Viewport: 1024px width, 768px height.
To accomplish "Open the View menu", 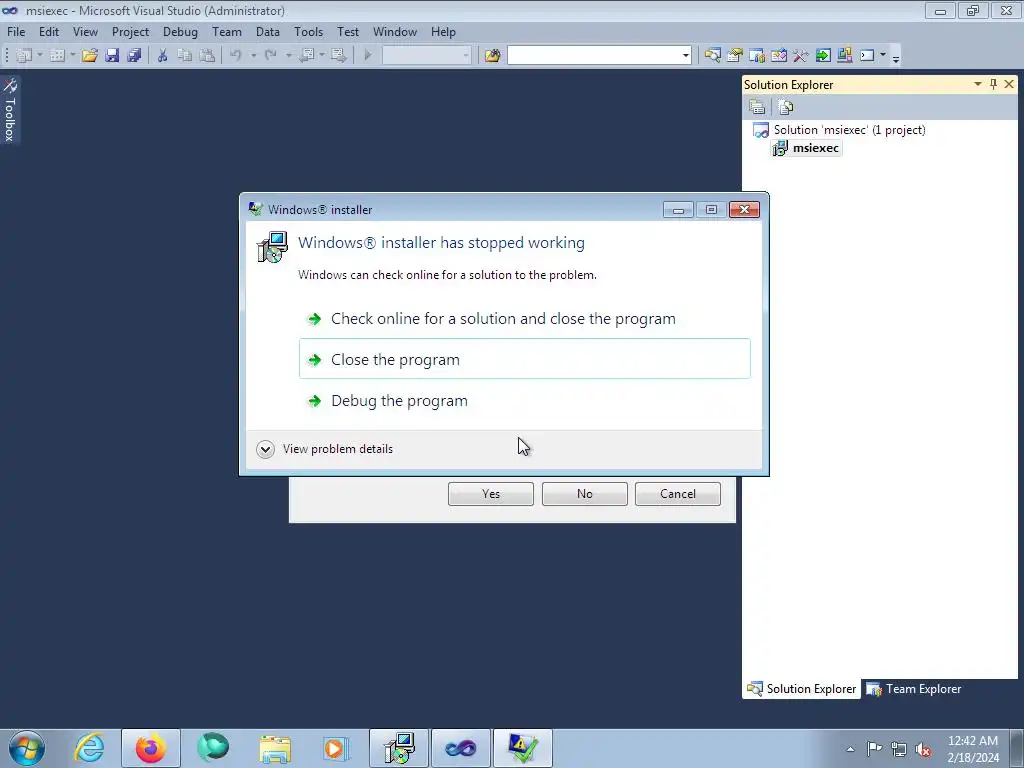I will (x=86, y=31).
